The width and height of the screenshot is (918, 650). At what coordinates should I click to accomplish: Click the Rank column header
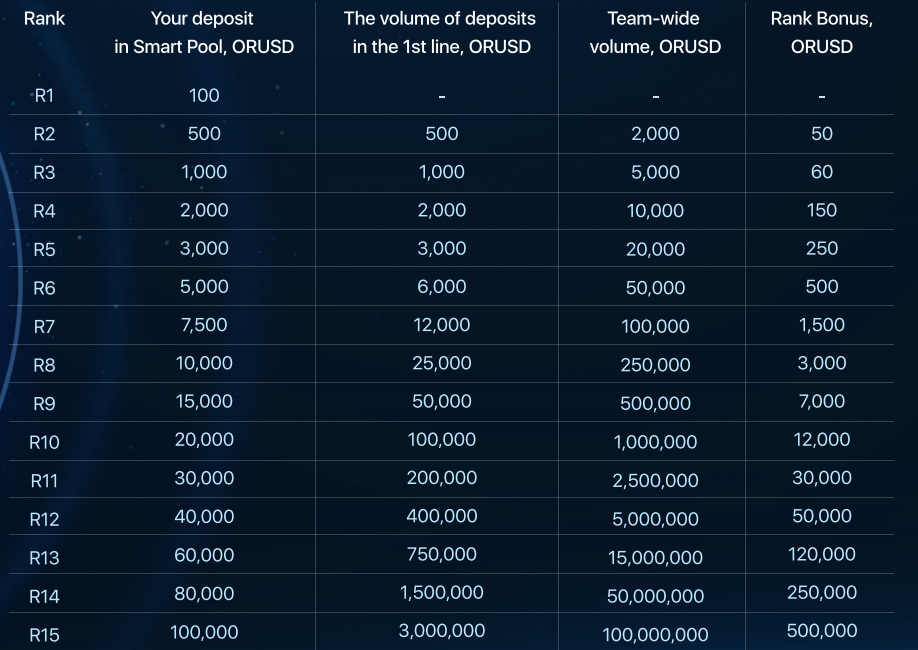44,18
